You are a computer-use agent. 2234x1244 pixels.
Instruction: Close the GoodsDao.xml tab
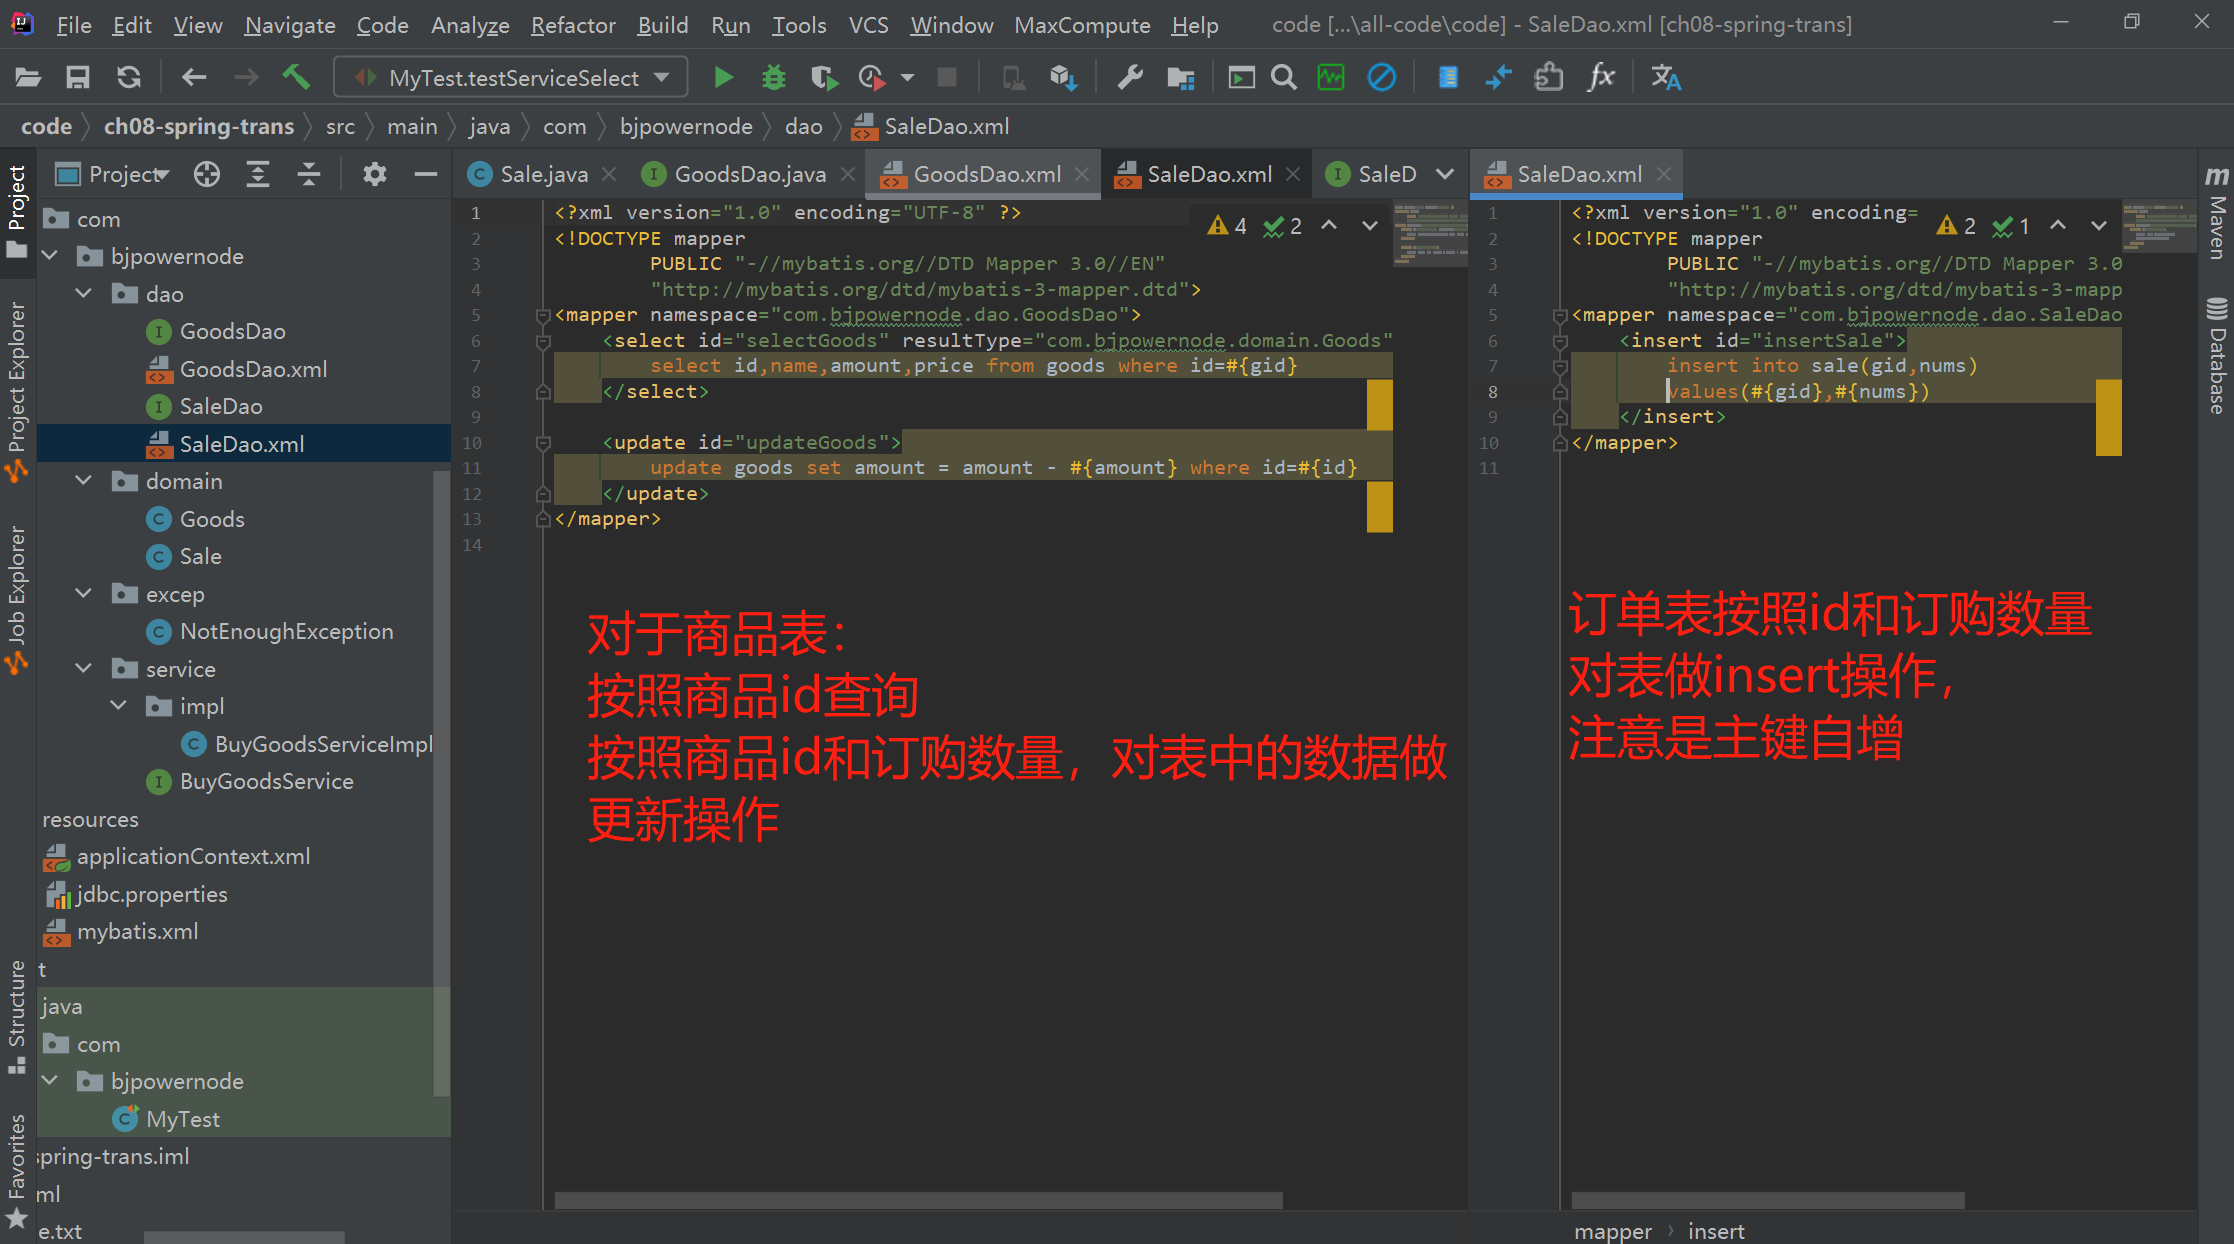click(1082, 174)
